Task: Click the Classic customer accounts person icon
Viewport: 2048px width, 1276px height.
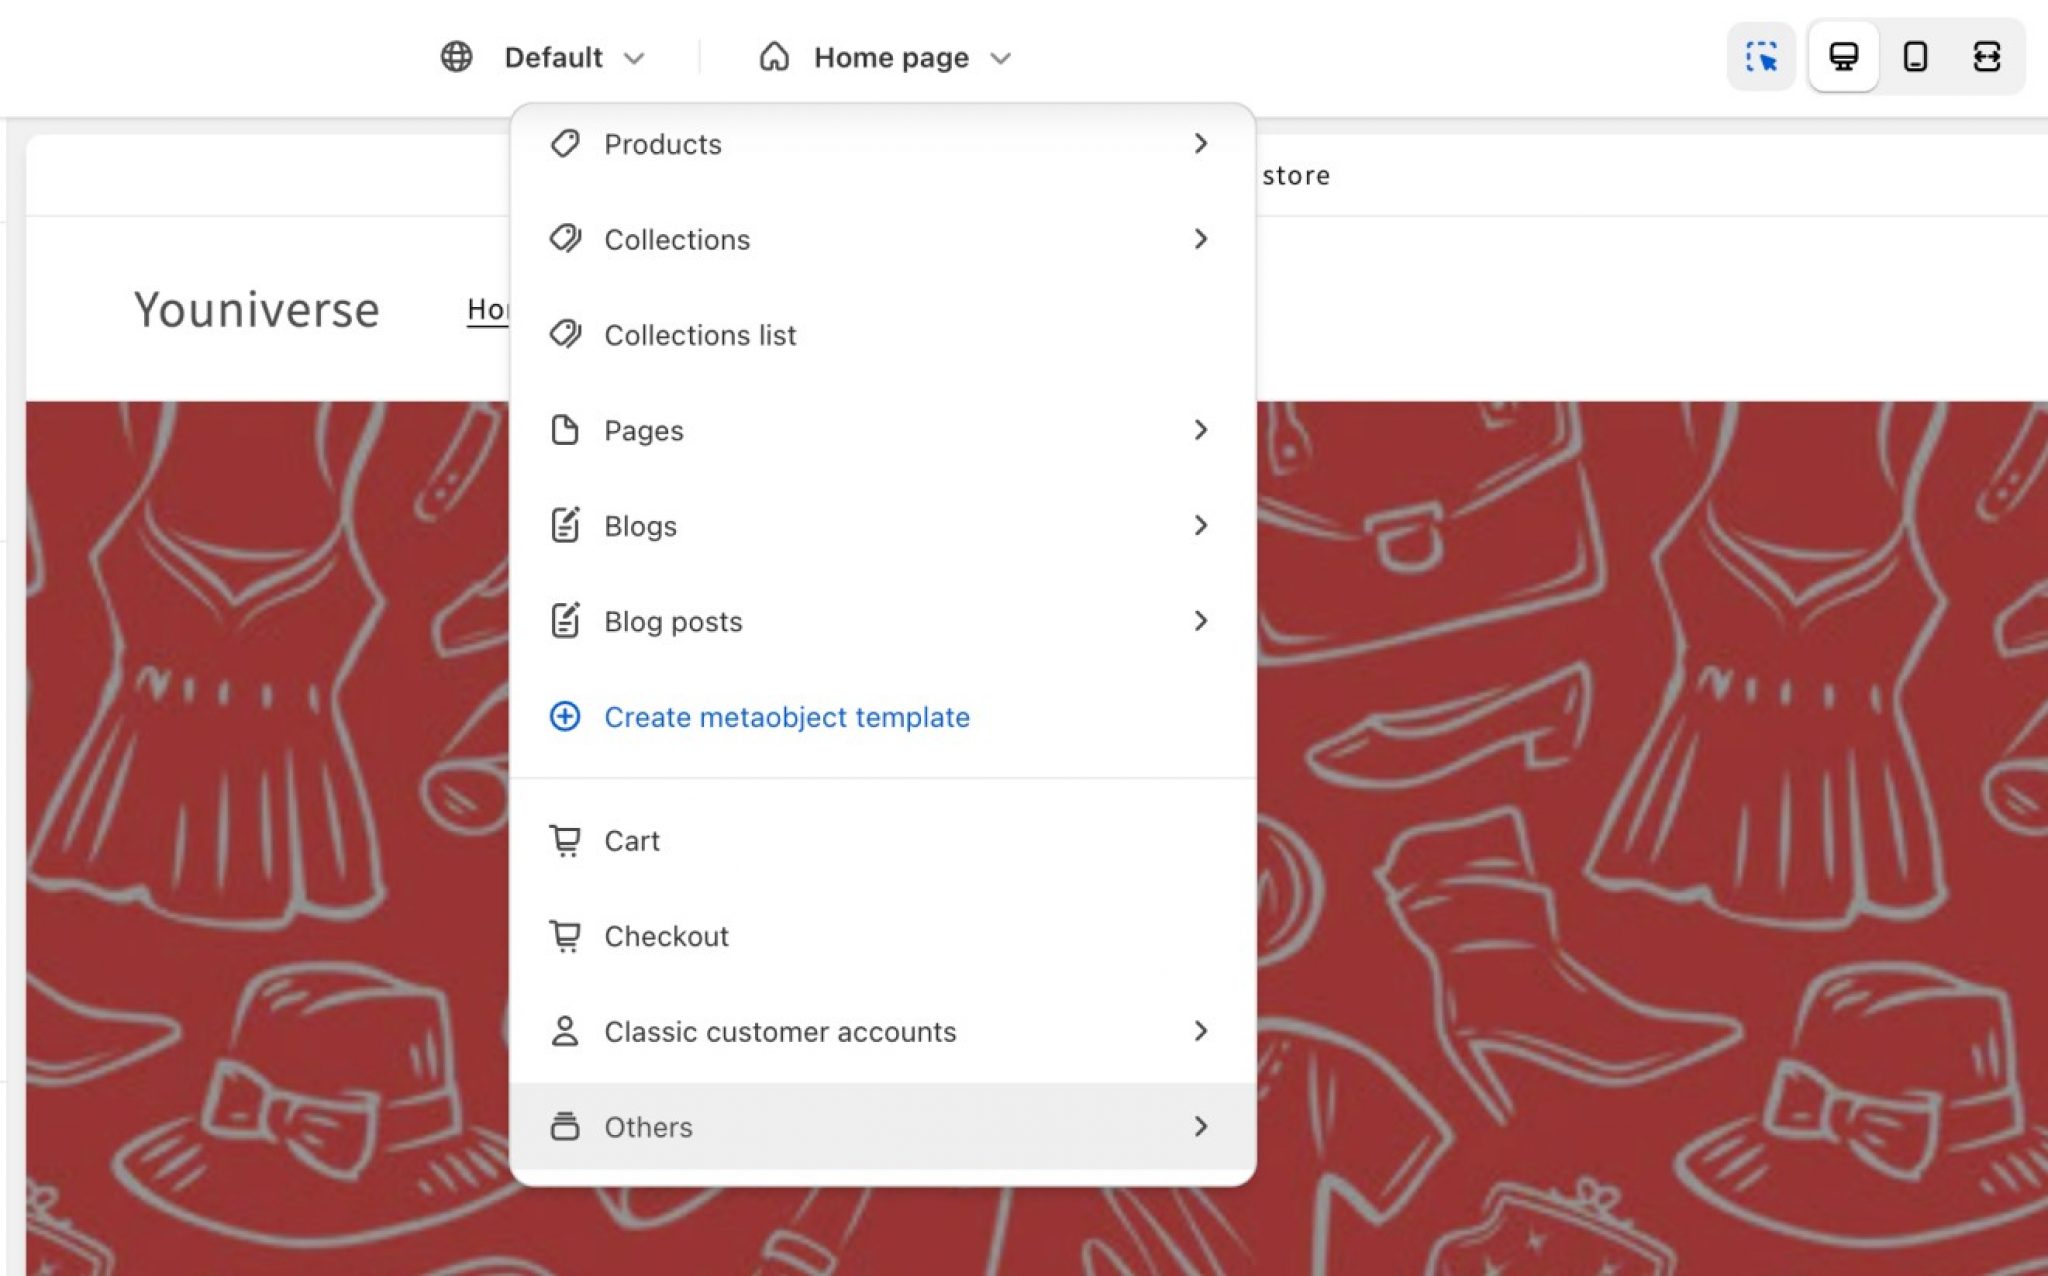Action: pos(565,1031)
